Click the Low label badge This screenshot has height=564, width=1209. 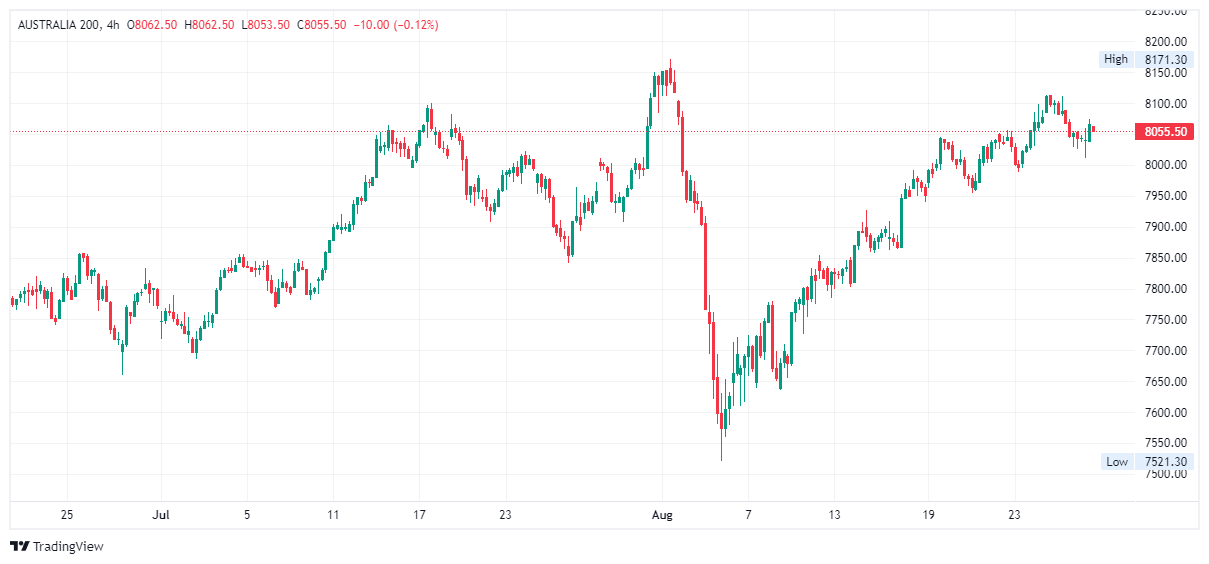click(1117, 462)
